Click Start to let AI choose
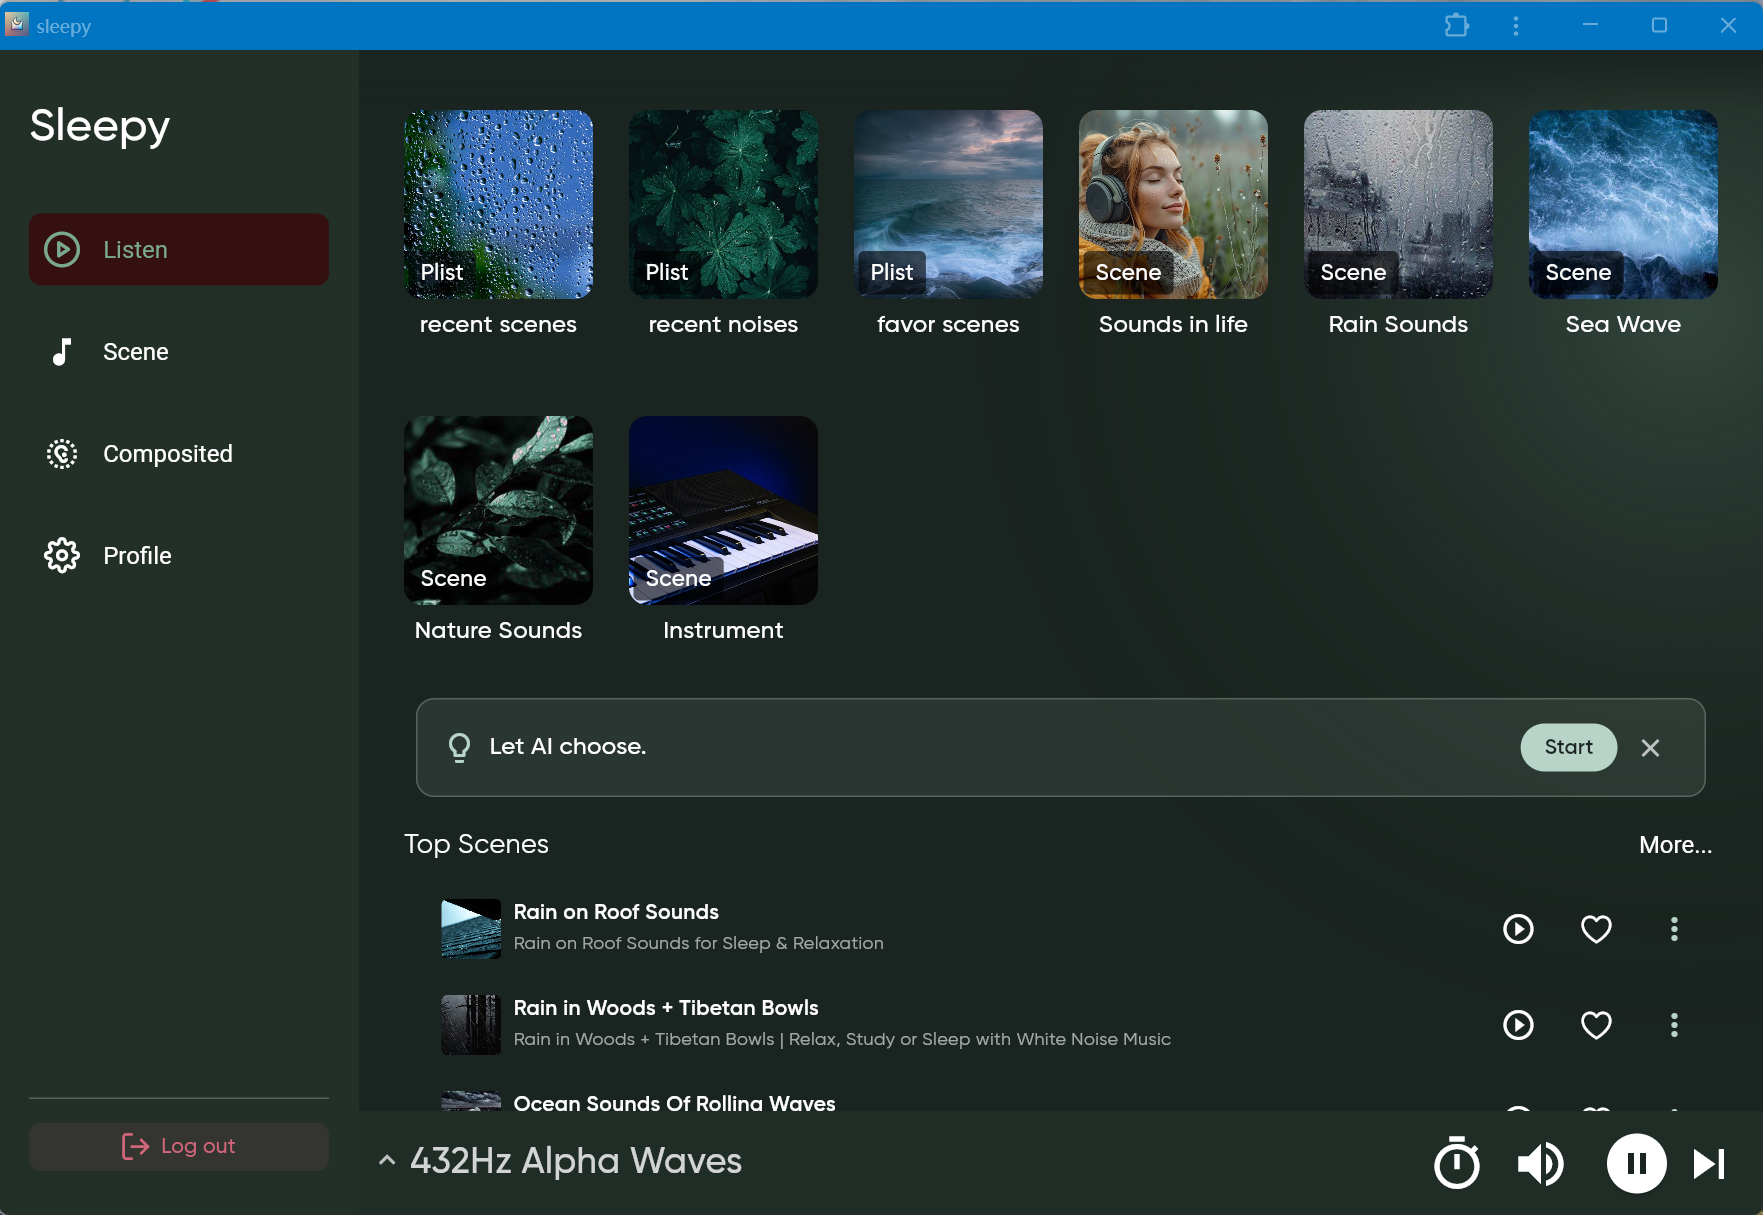 click(1567, 747)
